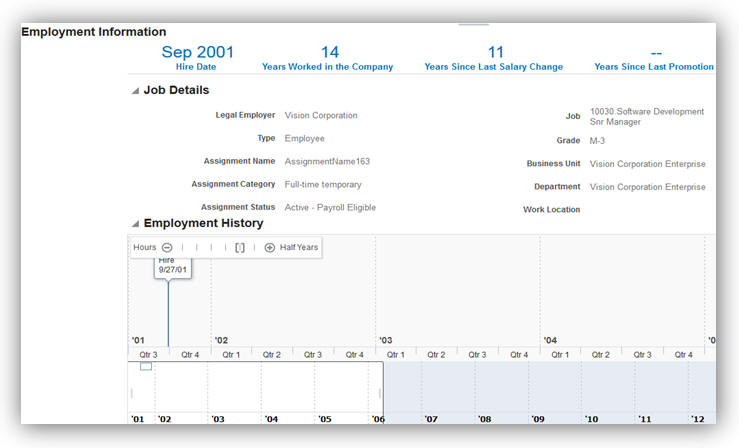Click Qtr 4 under year '04

click(683, 355)
